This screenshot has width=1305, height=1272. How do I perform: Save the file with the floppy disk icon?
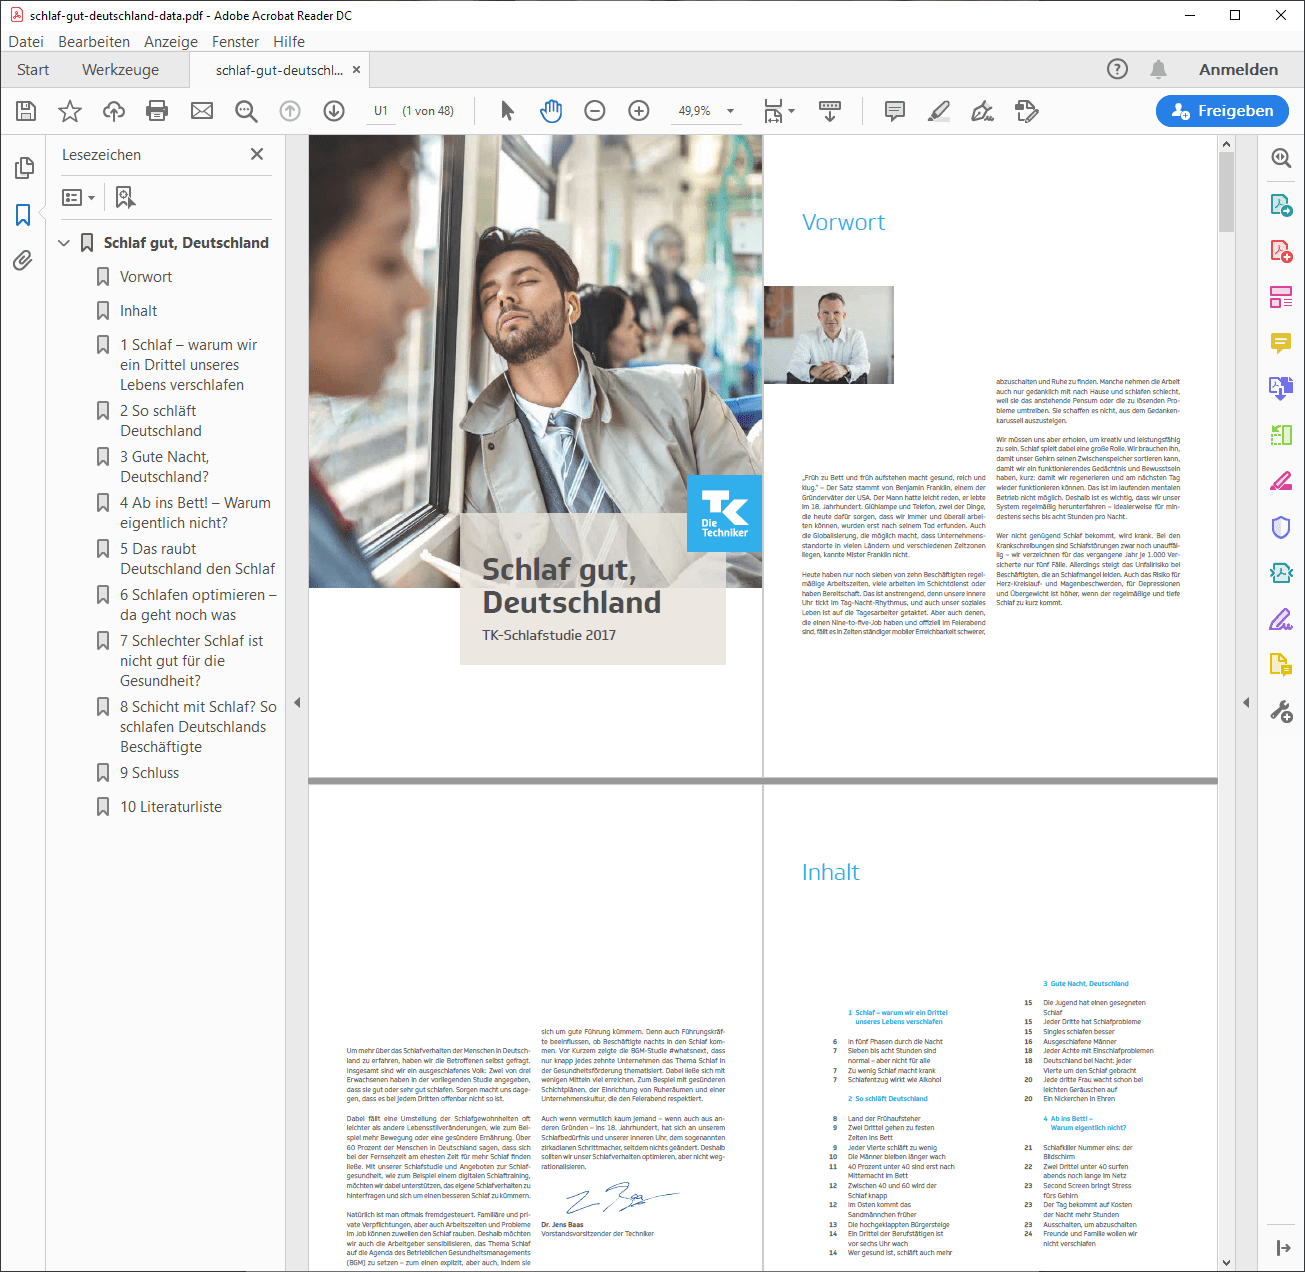point(26,111)
